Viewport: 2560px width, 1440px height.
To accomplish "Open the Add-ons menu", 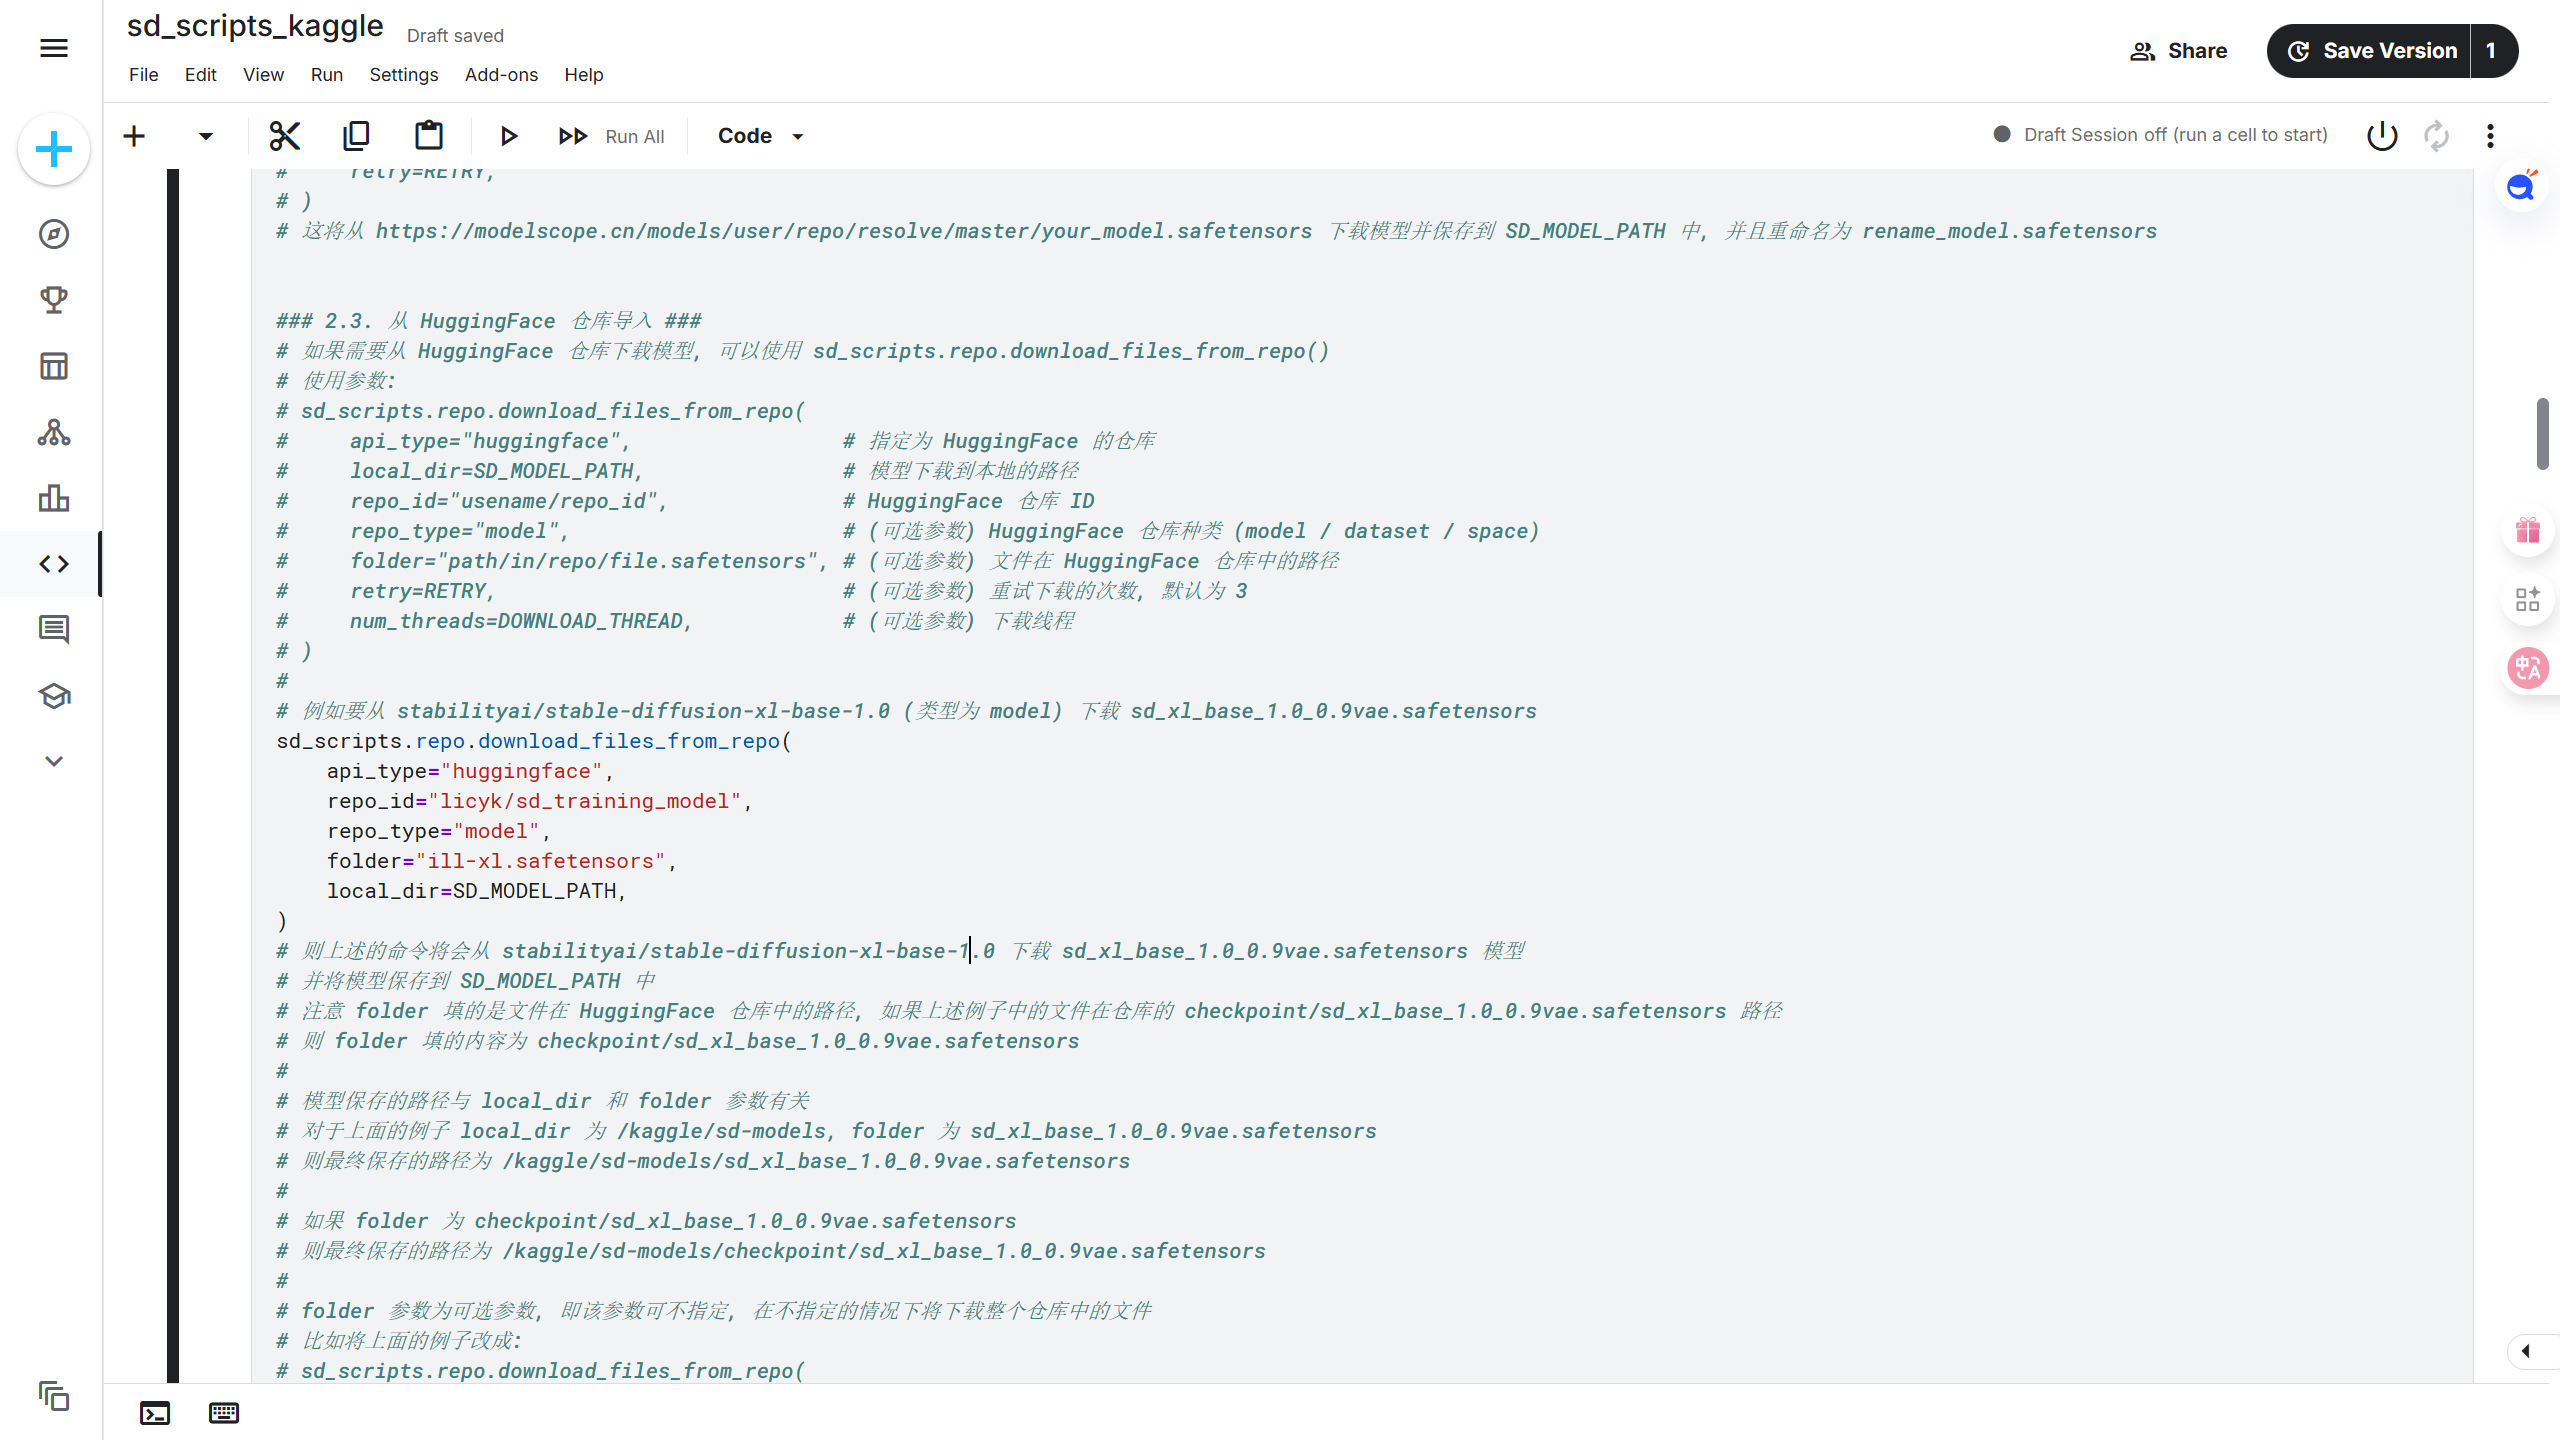I will (501, 75).
